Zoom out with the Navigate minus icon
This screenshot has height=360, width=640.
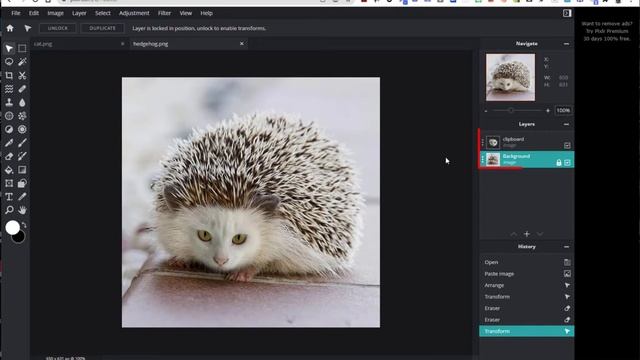[x=486, y=111]
